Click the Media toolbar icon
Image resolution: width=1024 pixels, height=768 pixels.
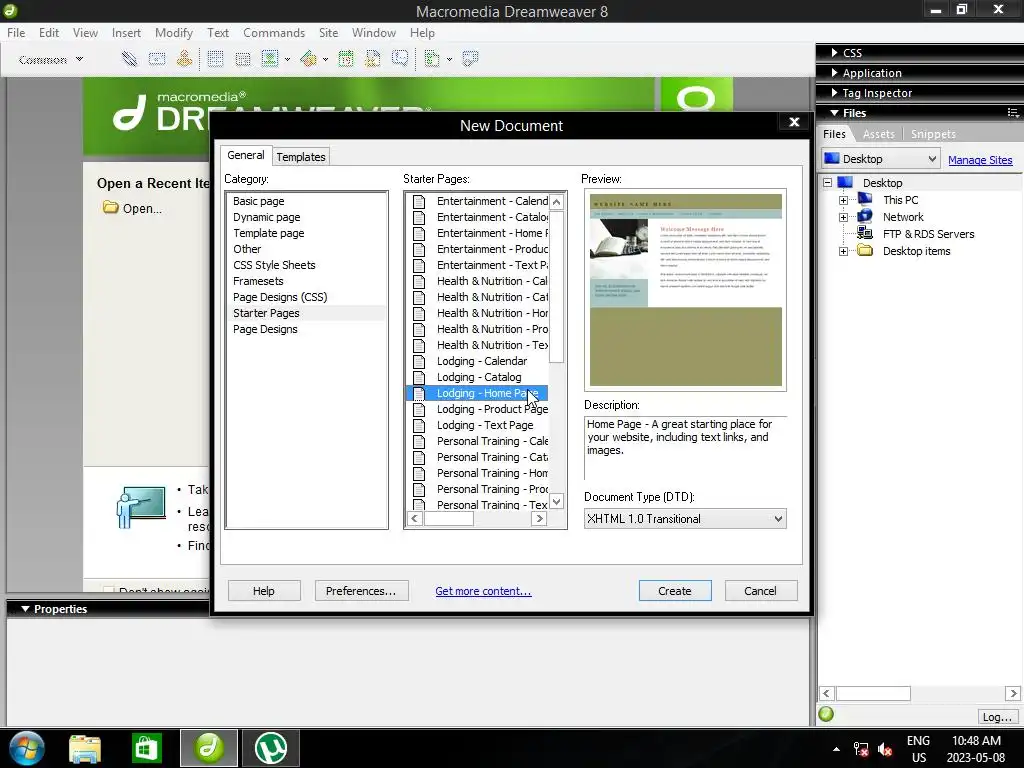[308, 59]
